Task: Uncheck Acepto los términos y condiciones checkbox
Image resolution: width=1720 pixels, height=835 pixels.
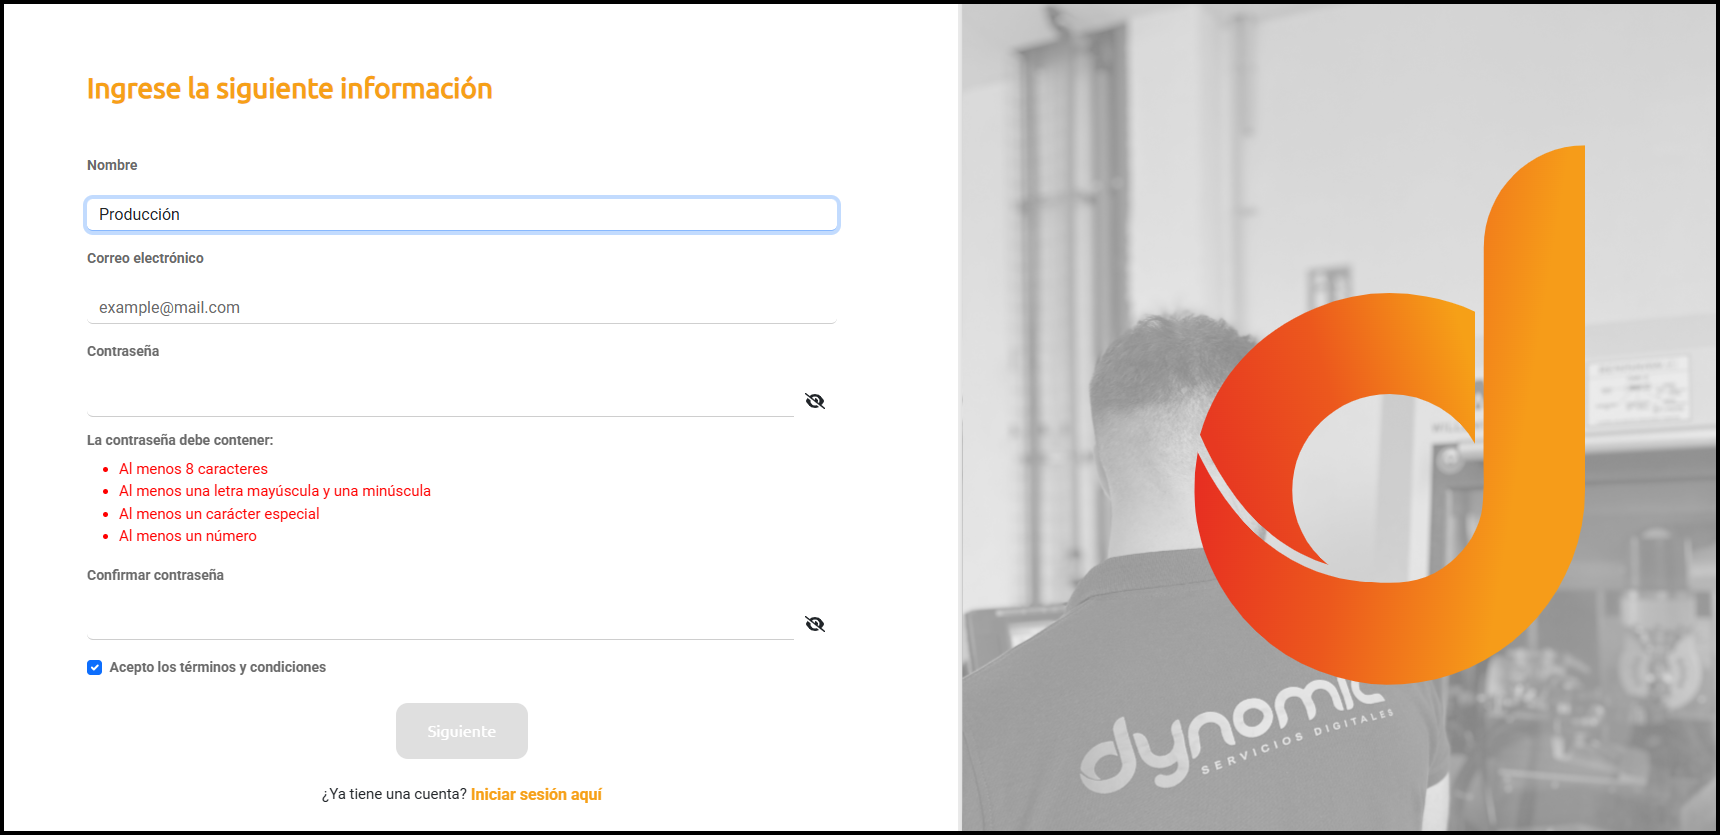Action: [x=94, y=667]
